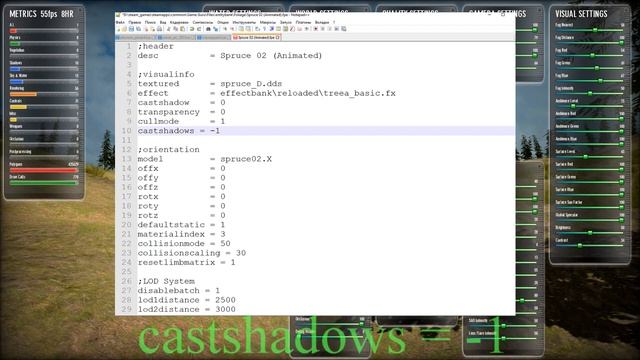Adjust the Contrast slider handle
This screenshot has height=360, width=640.
click(x=580, y=245)
